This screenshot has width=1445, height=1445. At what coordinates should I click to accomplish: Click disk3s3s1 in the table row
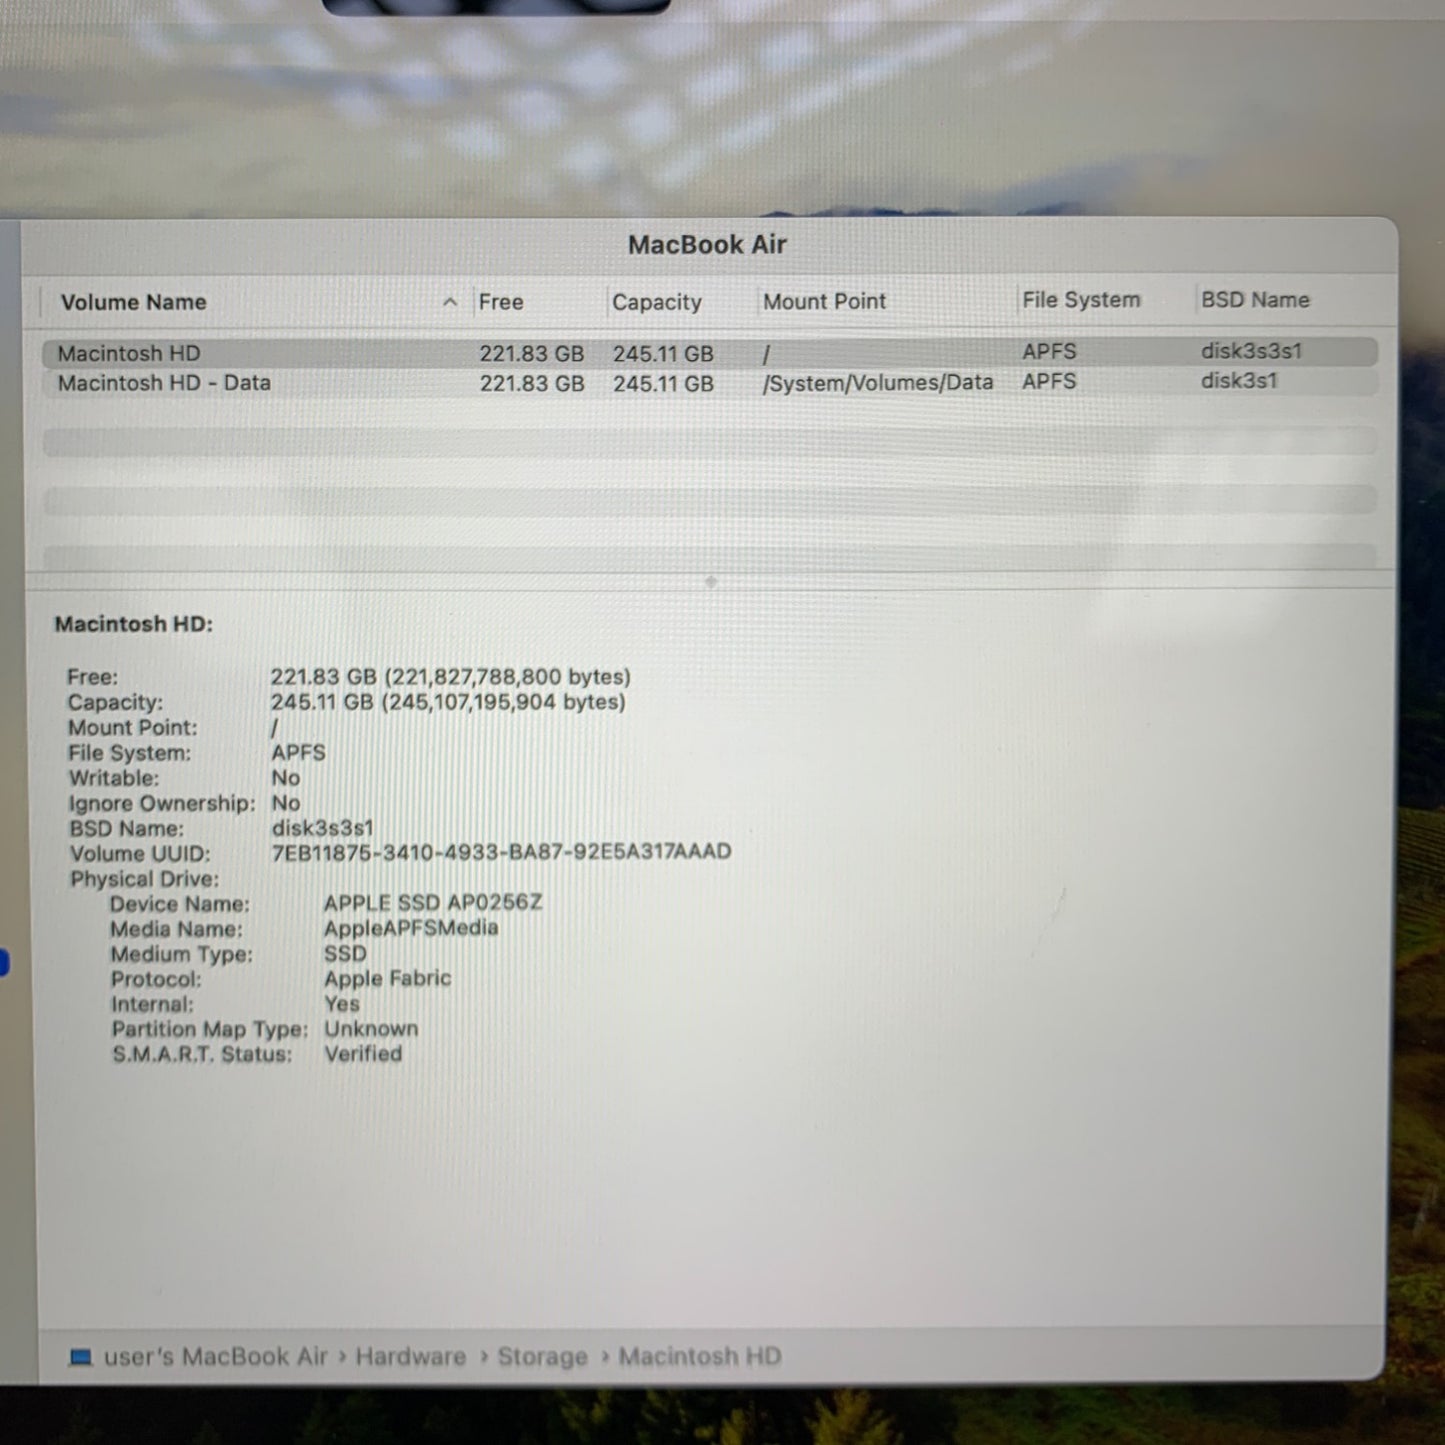[x=1251, y=351]
